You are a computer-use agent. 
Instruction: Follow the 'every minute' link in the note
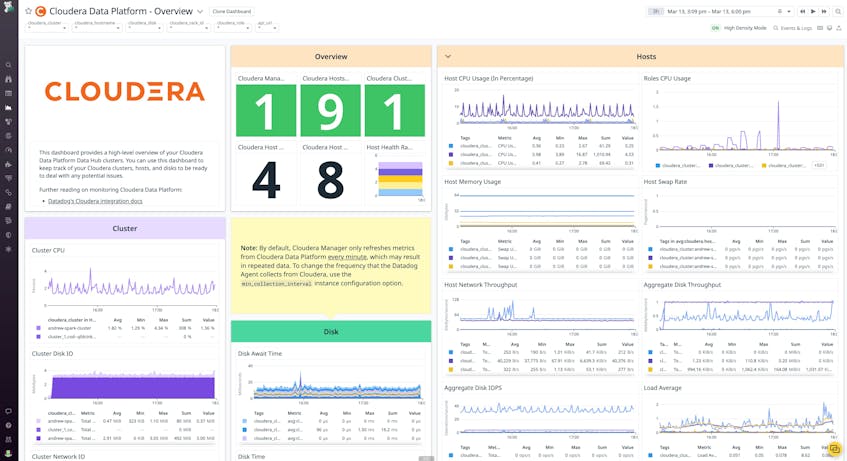[x=347, y=257]
